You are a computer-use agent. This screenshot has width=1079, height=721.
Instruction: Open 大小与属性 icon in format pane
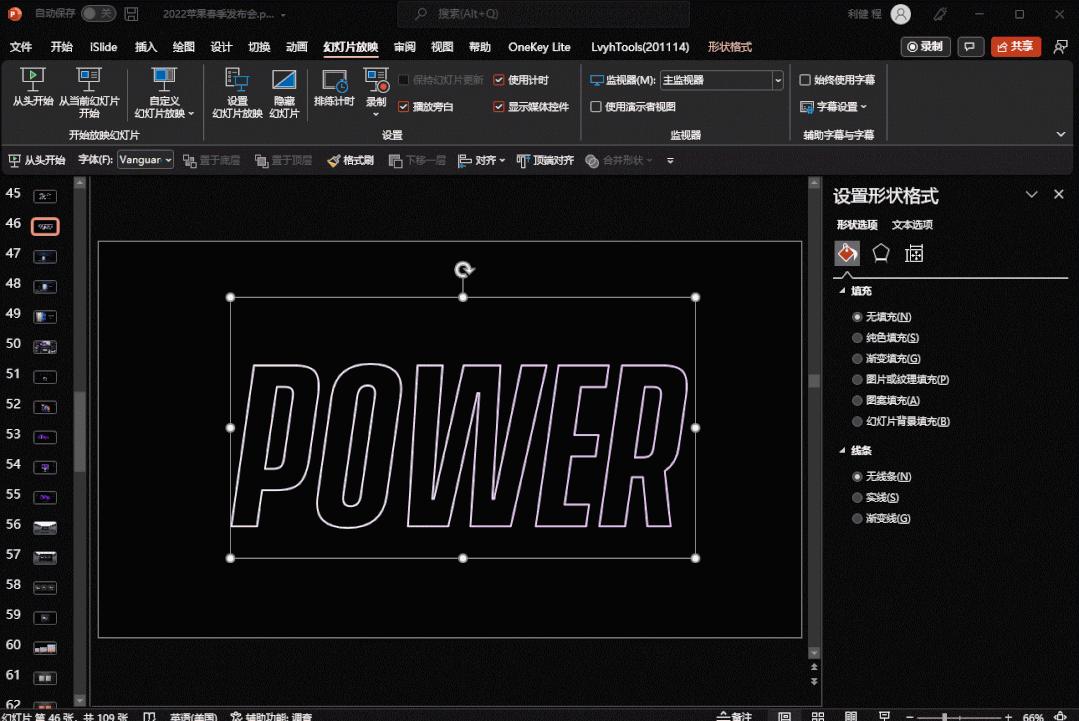pos(914,253)
